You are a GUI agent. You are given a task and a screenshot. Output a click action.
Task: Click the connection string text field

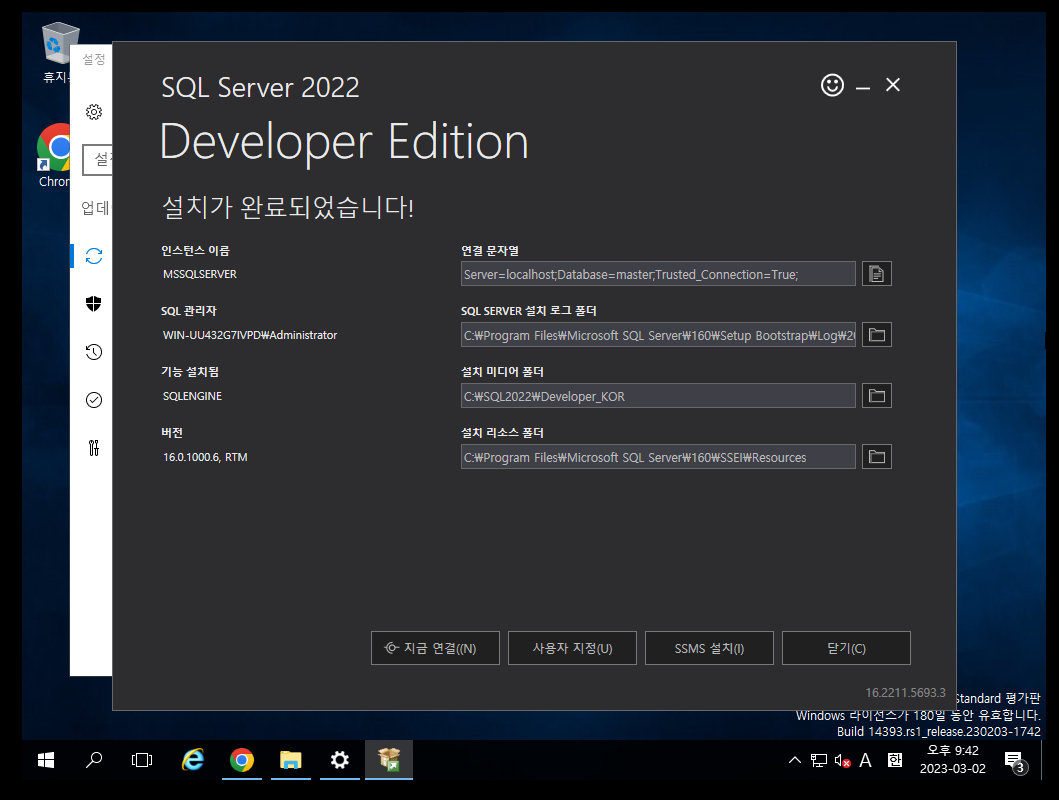click(658, 274)
